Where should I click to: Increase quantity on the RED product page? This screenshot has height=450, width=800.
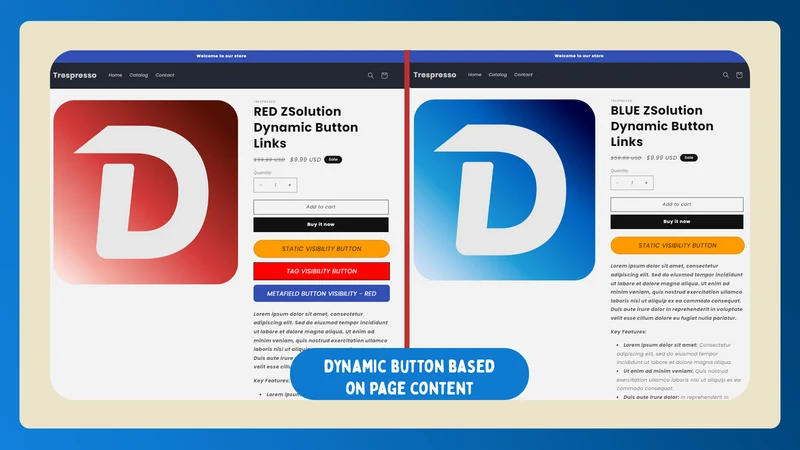coord(289,185)
